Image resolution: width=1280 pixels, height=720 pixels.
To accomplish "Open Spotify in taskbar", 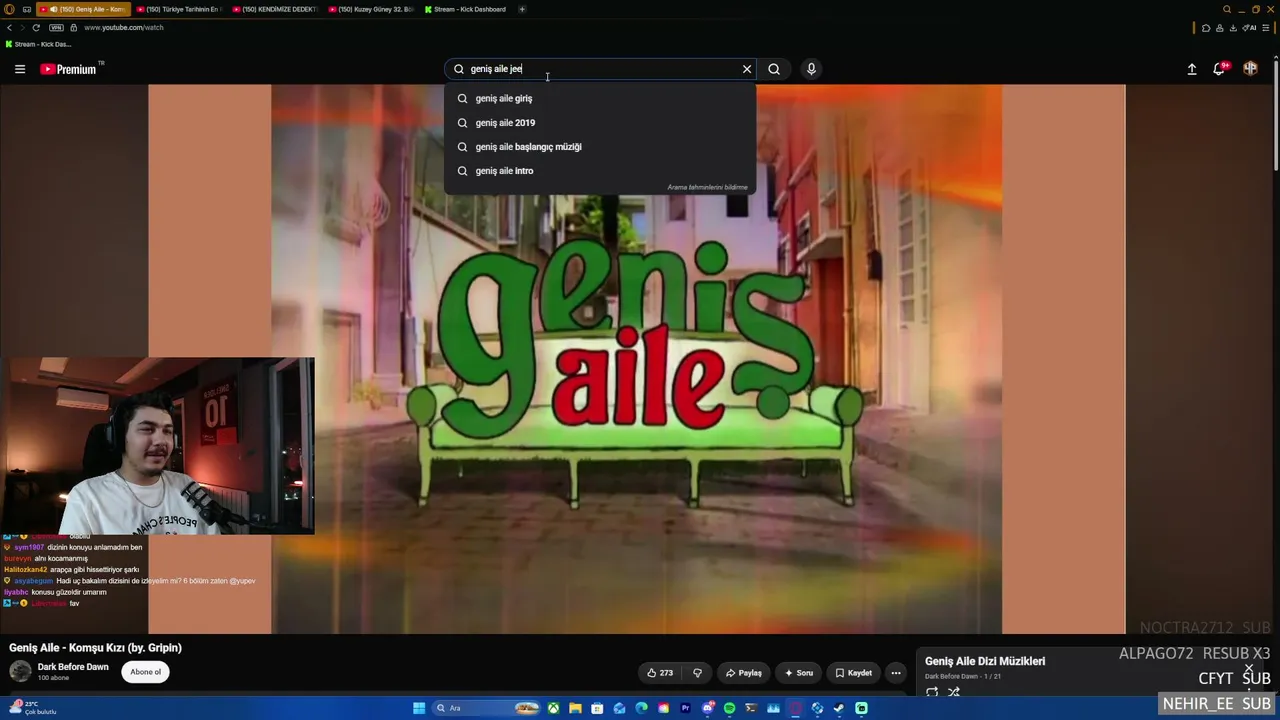I will 729,708.
